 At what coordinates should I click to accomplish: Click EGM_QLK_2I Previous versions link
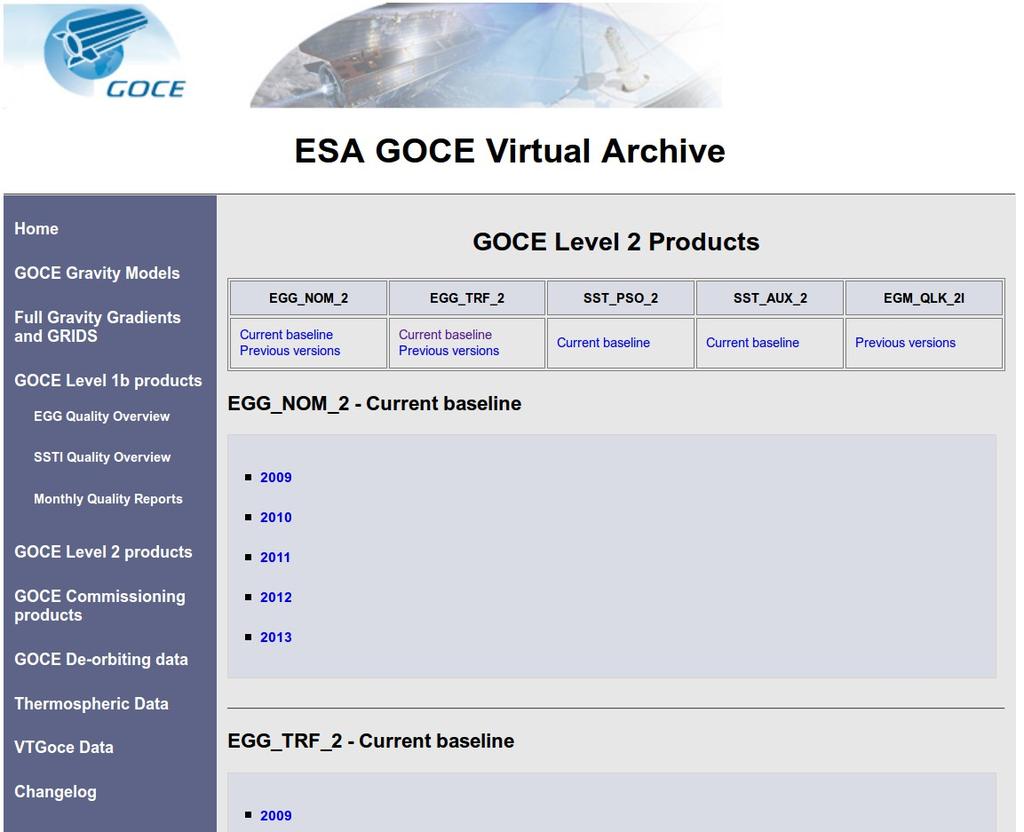905,343
